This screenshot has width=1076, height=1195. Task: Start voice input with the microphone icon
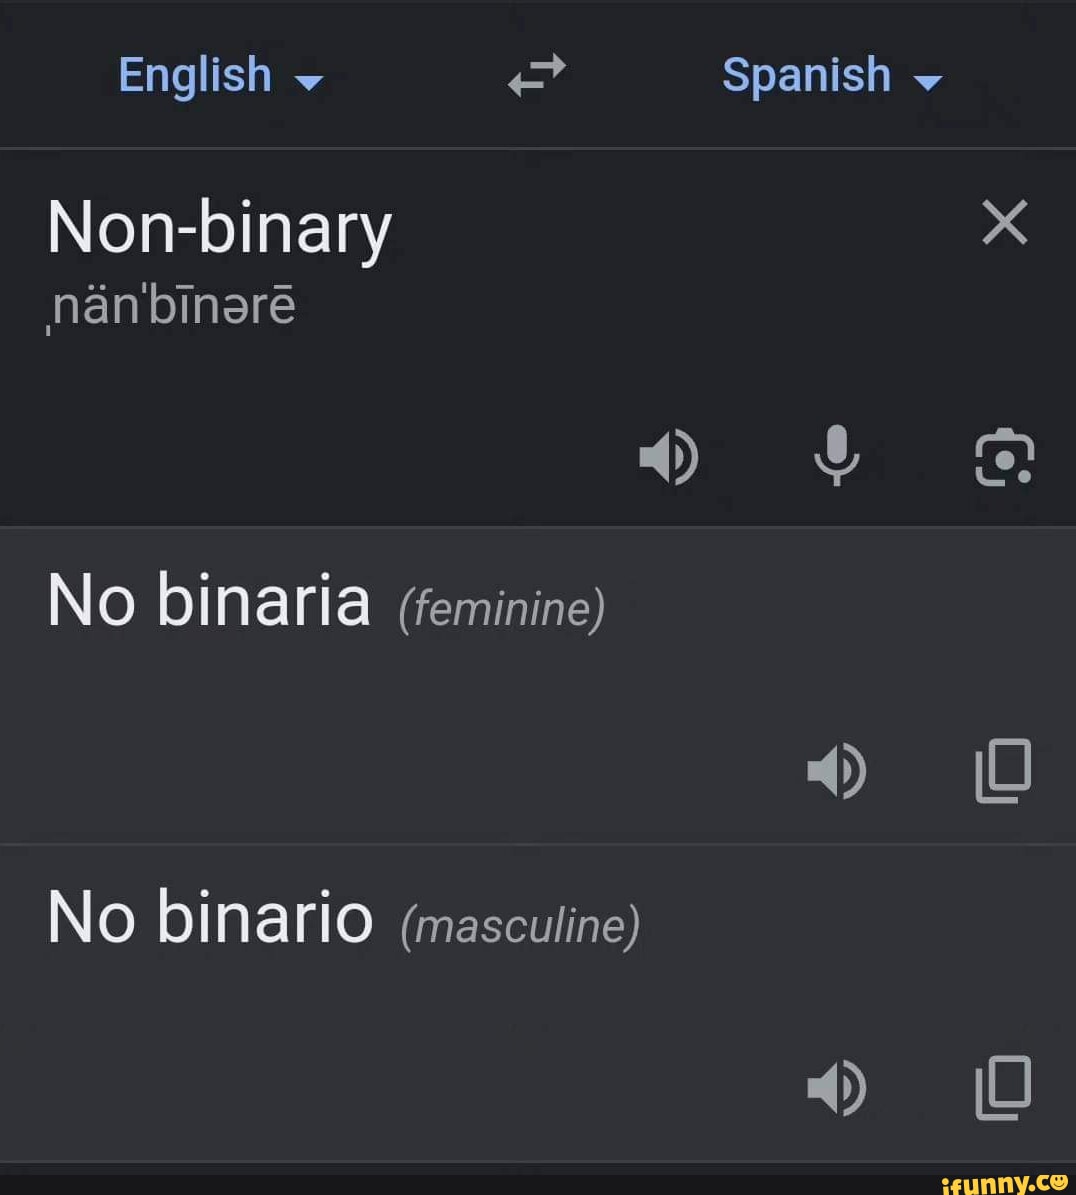[x=838, y=458]
